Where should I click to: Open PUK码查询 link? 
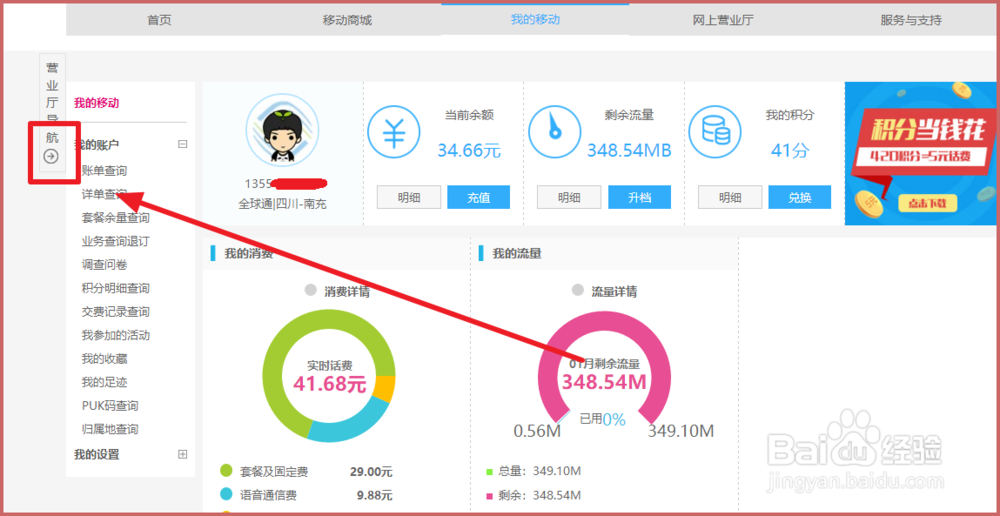[110, 406]
